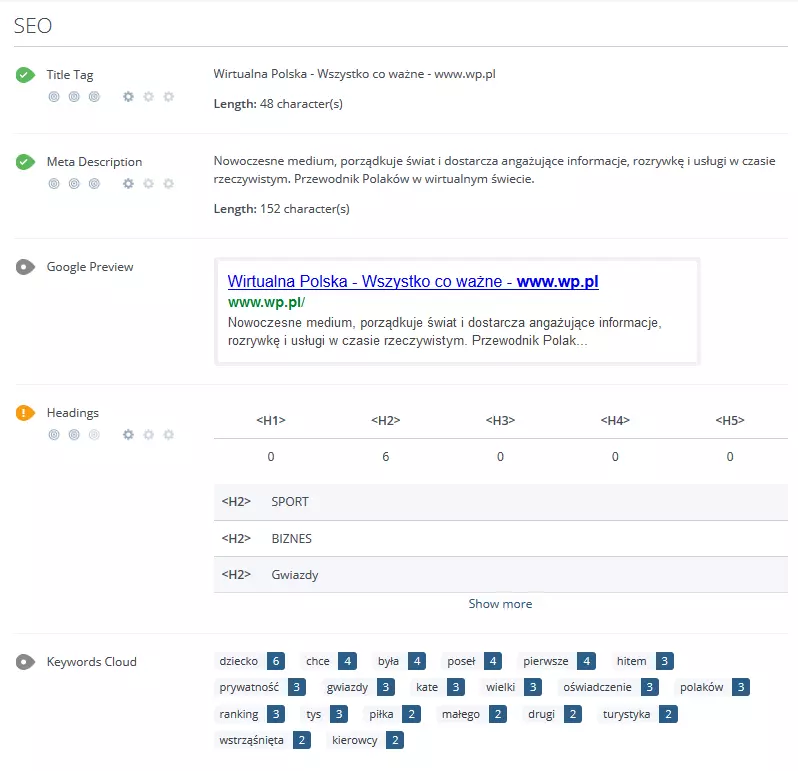Click first target icon under Headings
798x771 pixels.
point(54,435)
